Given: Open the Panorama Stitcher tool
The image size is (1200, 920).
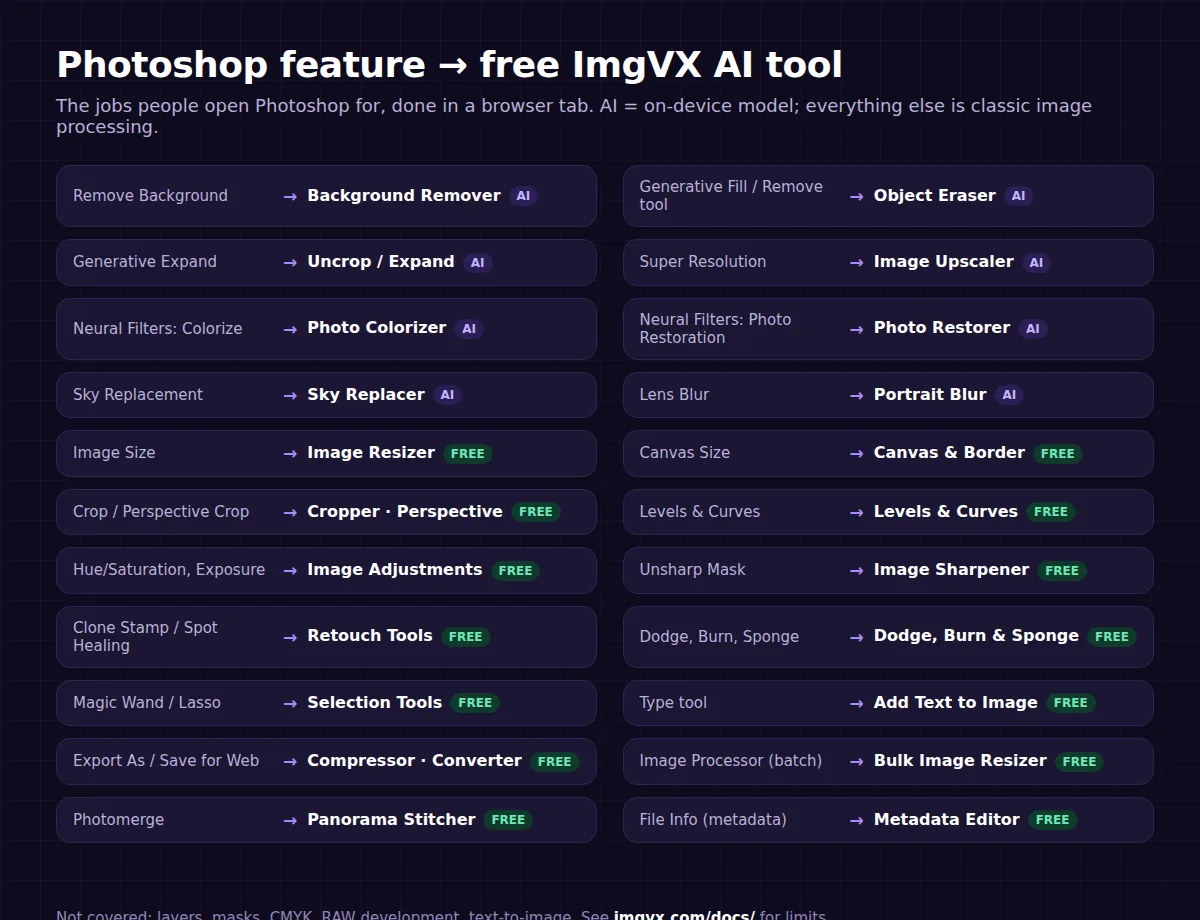Looking at the screenshot, I should [x=391, y=820].
